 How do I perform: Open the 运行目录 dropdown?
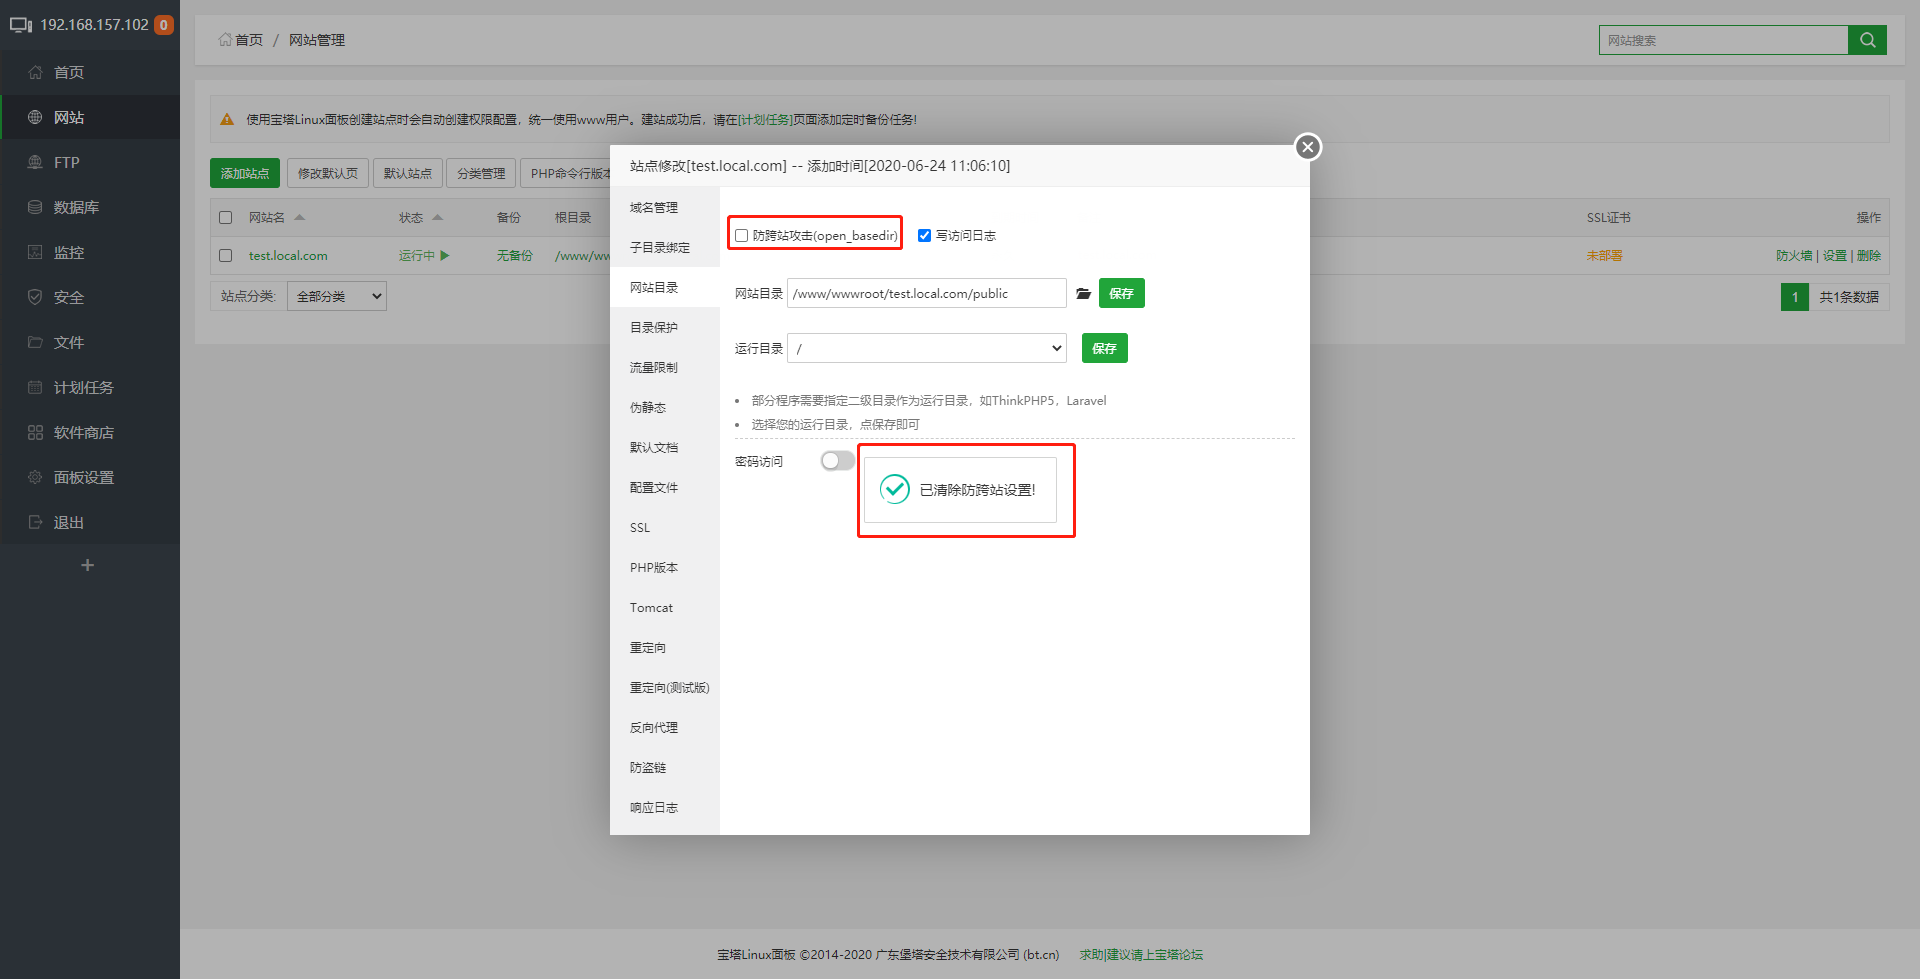coord(927,348)
